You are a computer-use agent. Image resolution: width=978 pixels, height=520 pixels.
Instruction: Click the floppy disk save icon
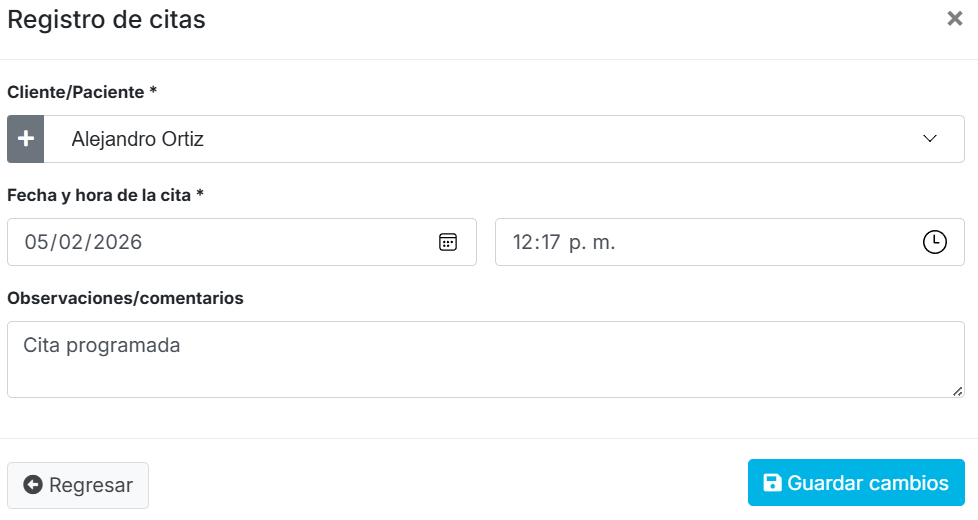pyautogui.click(x=772, y=483)
